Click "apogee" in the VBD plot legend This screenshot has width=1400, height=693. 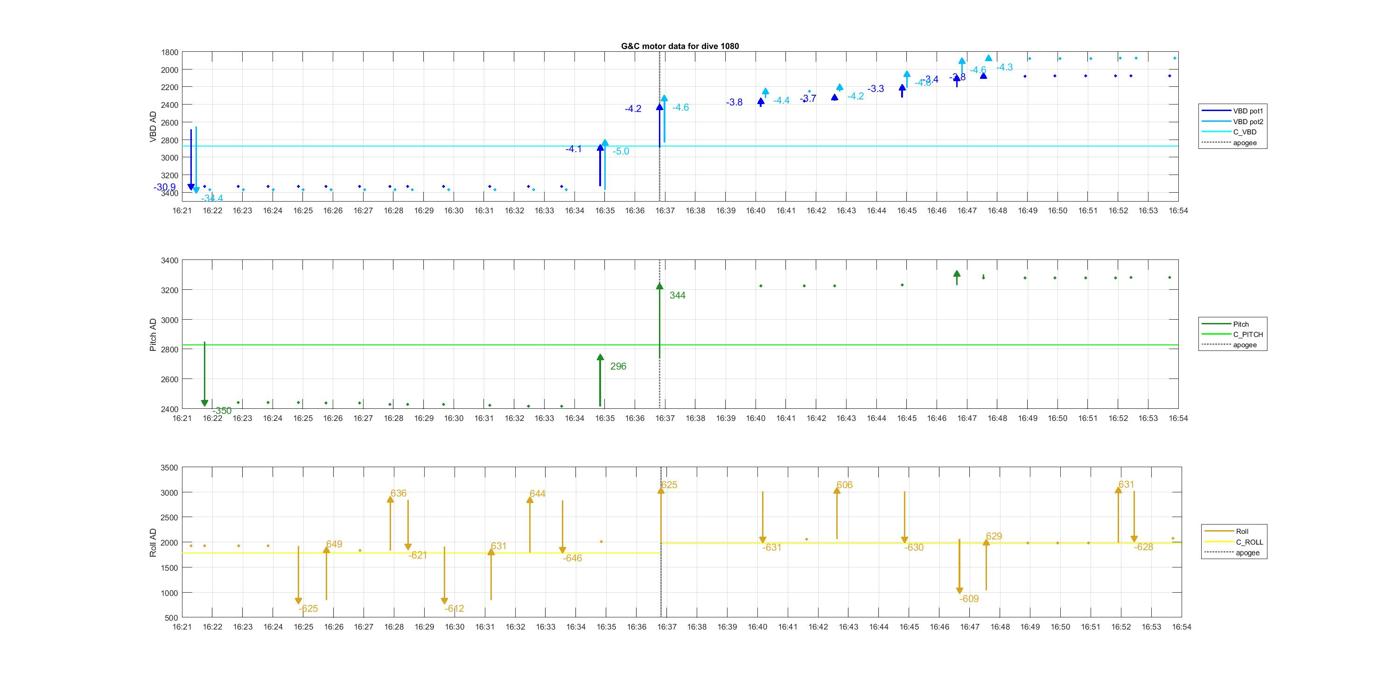point(1245,142)
